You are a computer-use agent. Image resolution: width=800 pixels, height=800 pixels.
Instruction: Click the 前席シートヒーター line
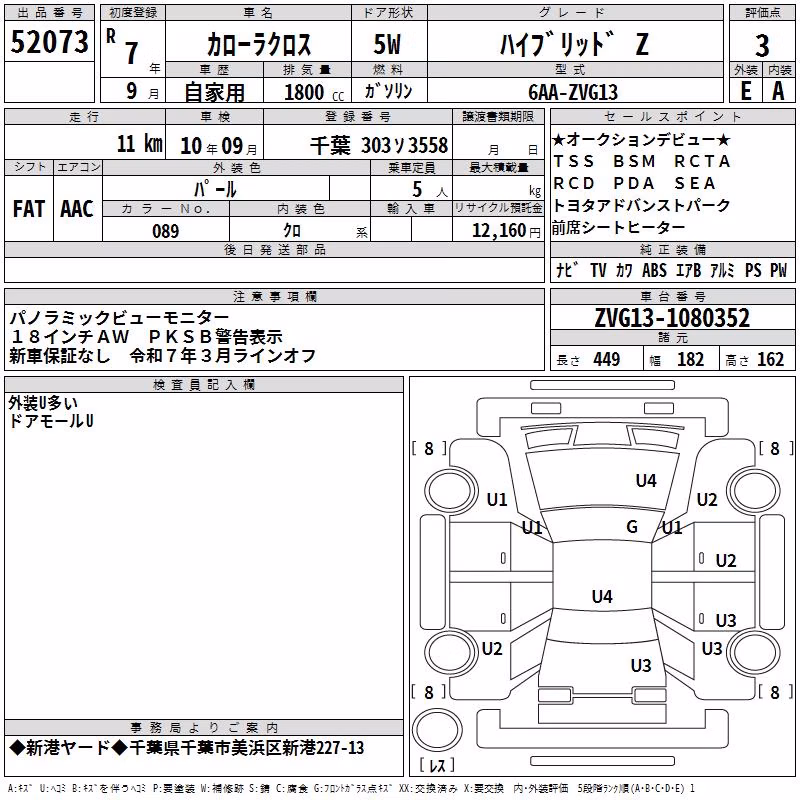tap(618, 228)
